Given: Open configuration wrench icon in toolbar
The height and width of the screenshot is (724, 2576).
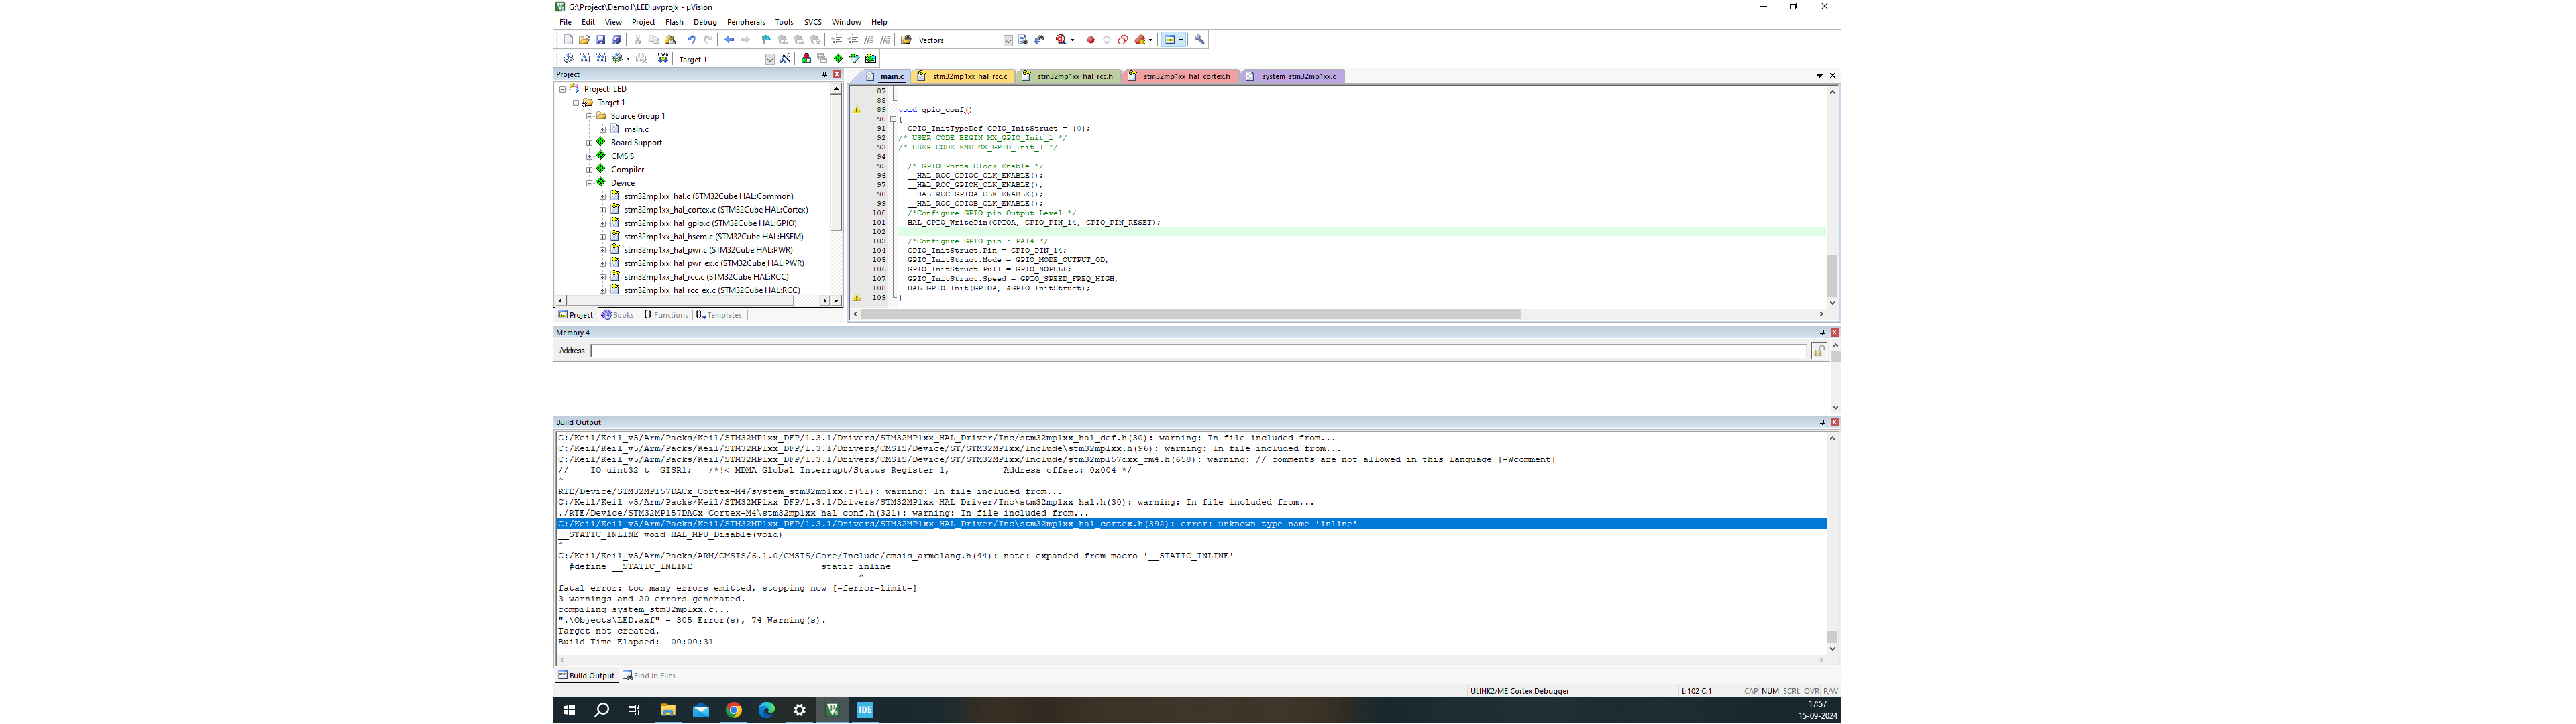Looking at the screenshot, I should click(x=1199, y=40).
